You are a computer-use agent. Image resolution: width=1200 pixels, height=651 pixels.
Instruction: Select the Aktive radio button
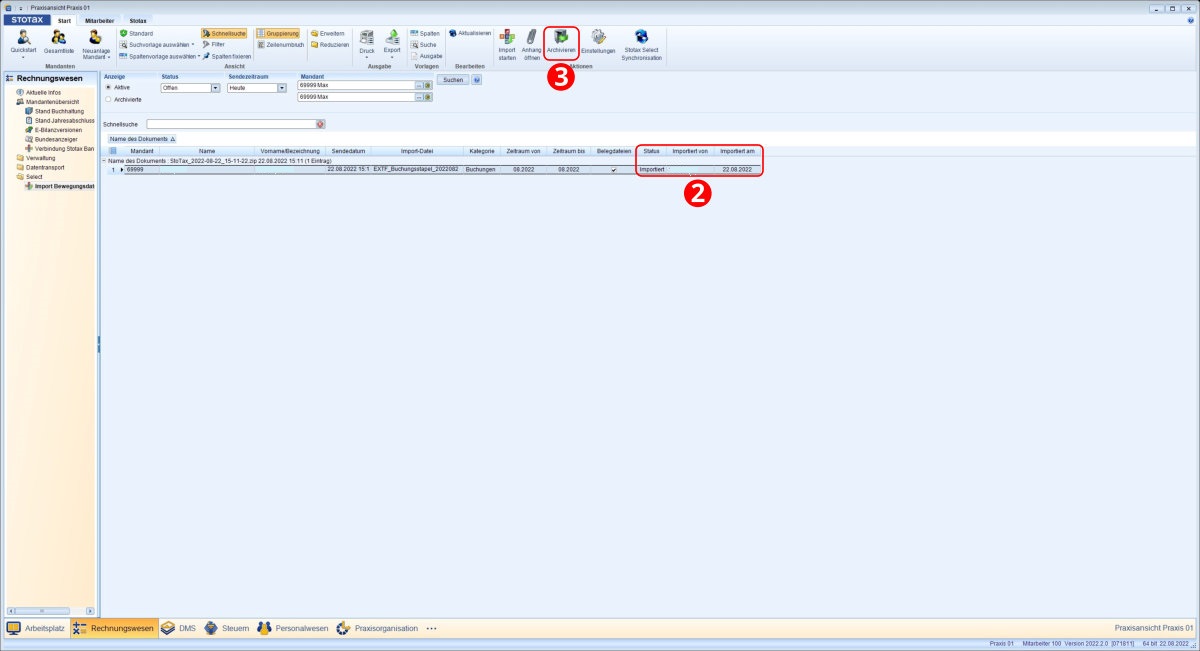coord(108,88)
